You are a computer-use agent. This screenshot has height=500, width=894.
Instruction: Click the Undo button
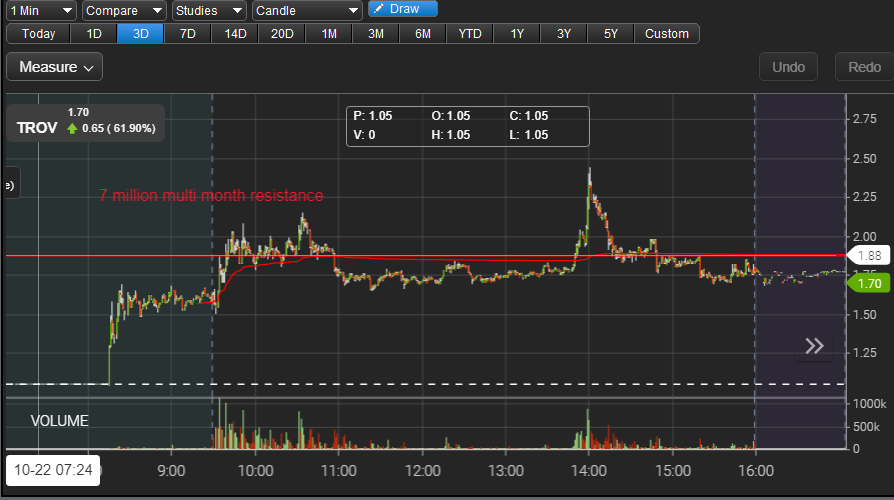click(789, 67)
